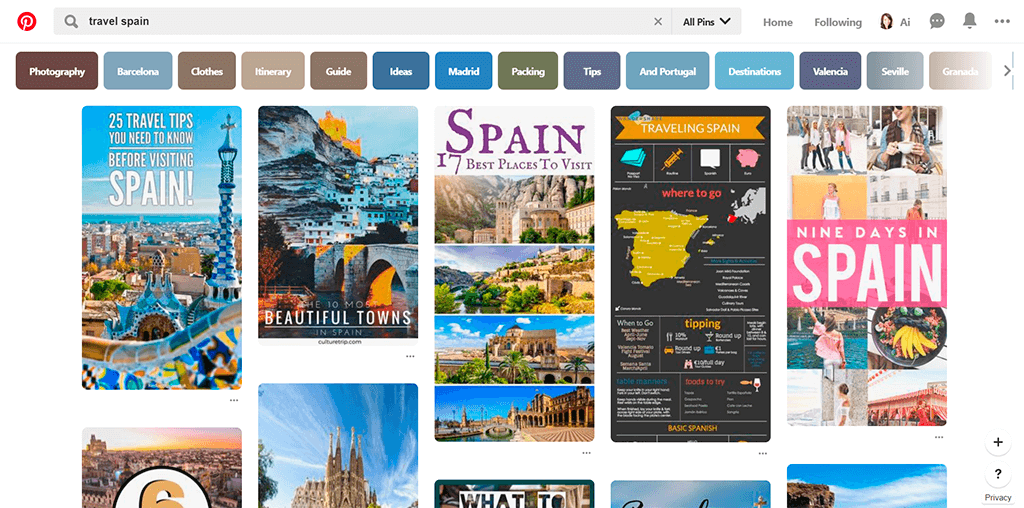Show more filter chips with right arrow

pyautogui.click(x=1007, y=71)
